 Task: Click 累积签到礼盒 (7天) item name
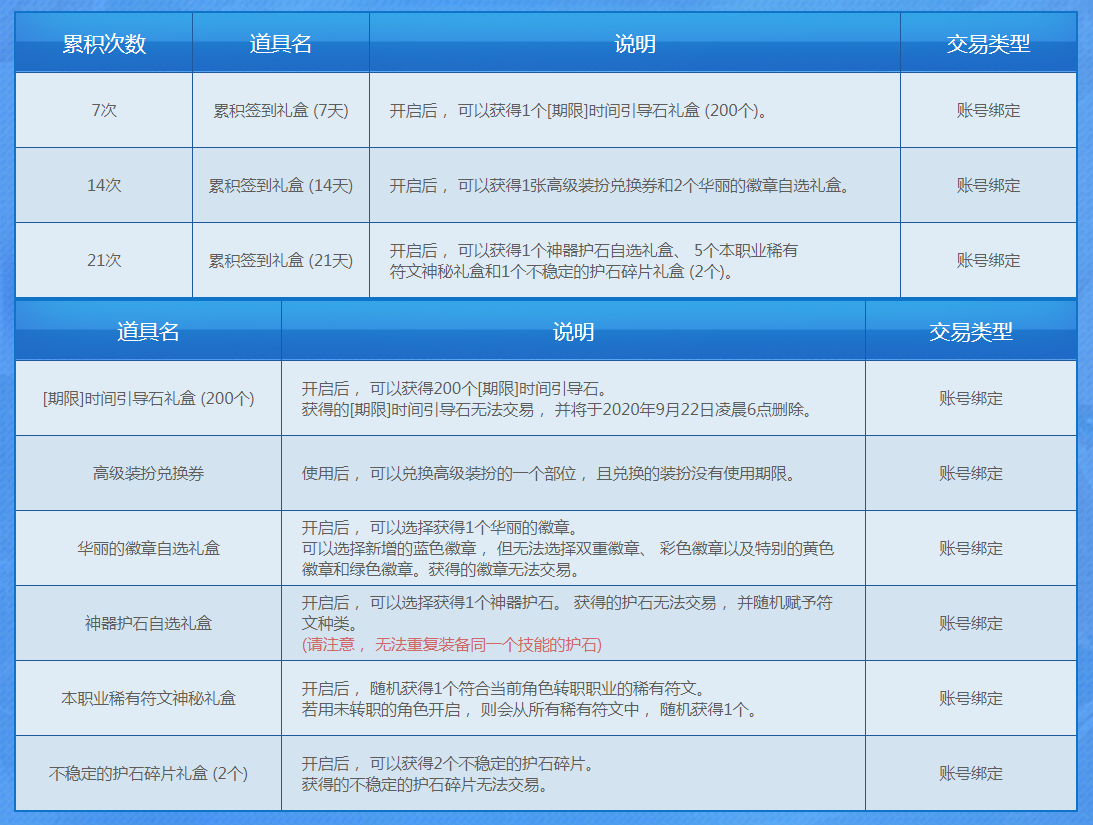tap(281, 111)
